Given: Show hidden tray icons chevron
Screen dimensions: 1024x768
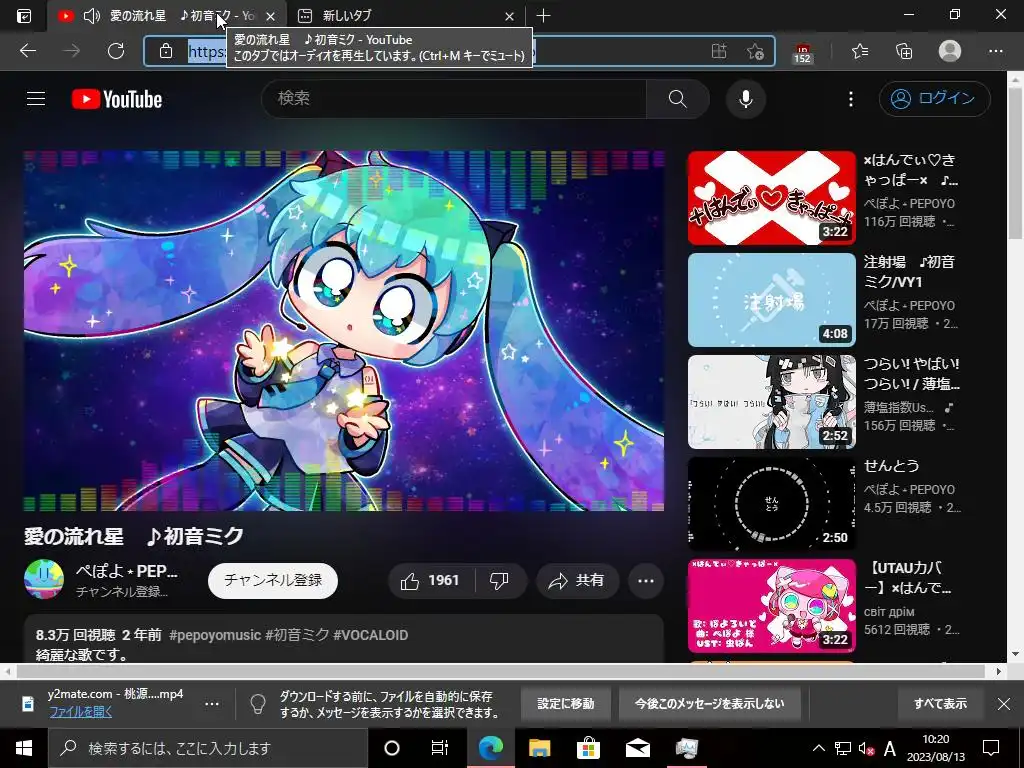Looking at the screenshot, I should 818,748.
